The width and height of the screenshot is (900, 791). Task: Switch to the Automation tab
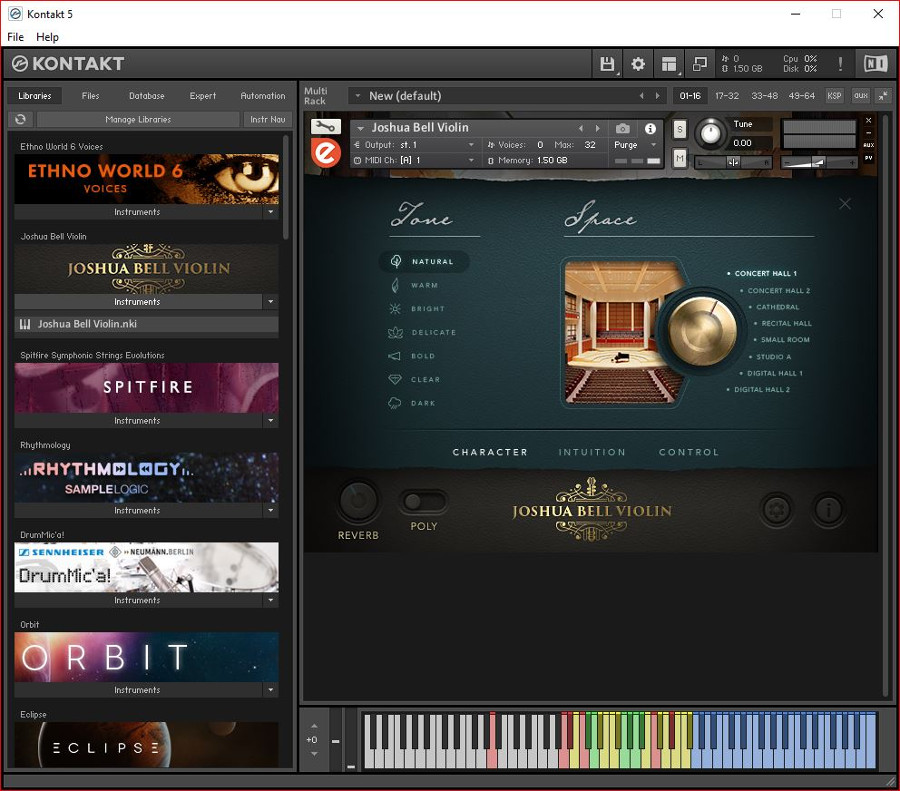click(262, 96)
